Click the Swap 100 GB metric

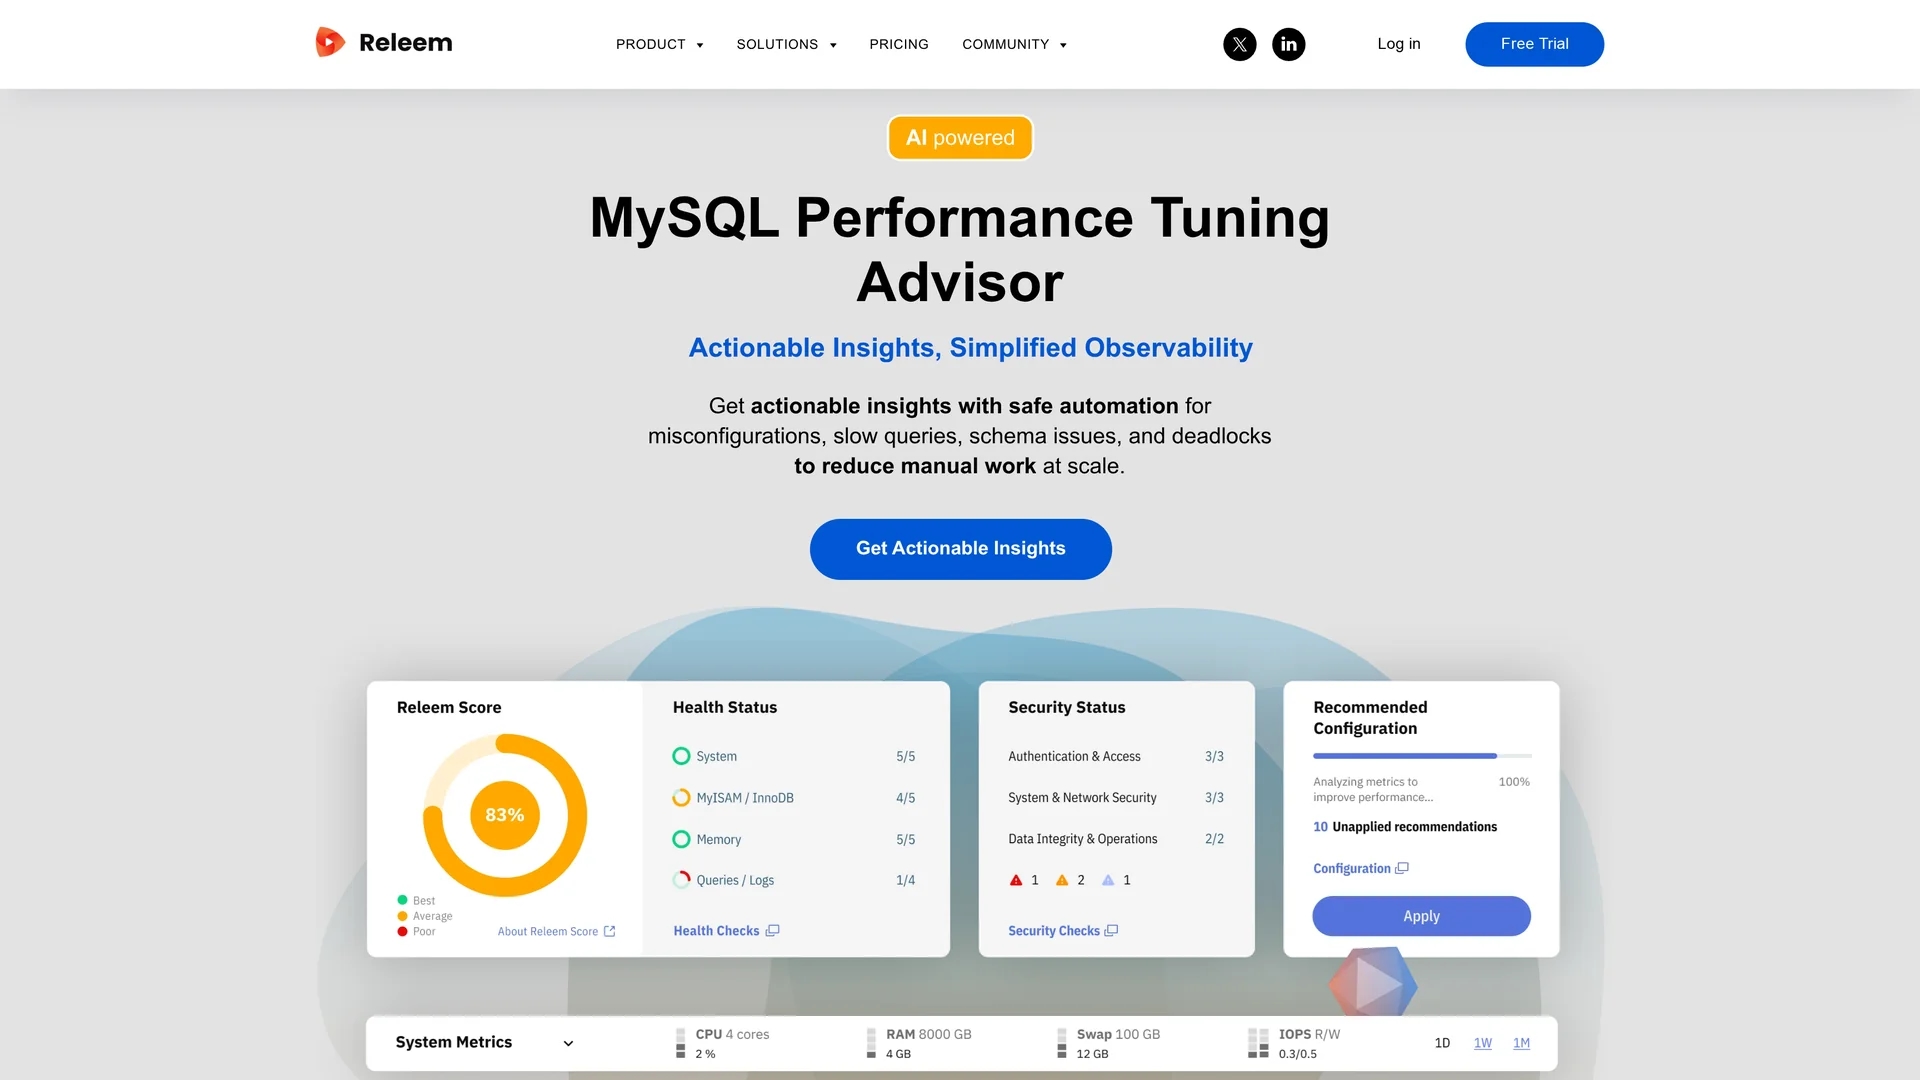1118,1034
